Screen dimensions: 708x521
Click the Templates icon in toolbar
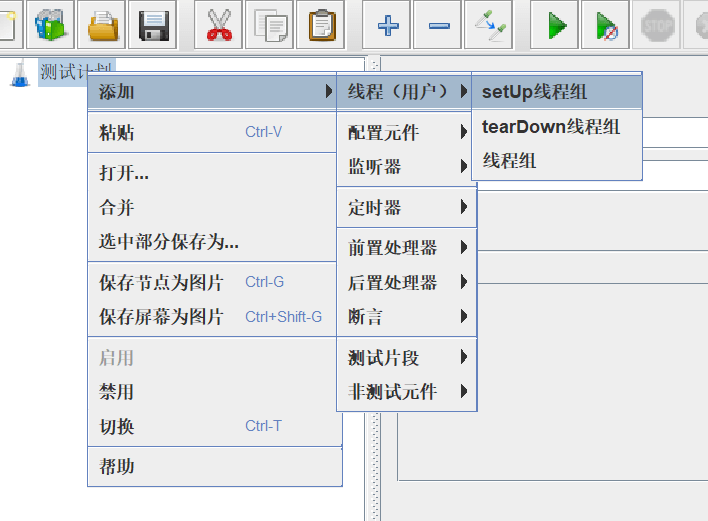click(50, 25)
